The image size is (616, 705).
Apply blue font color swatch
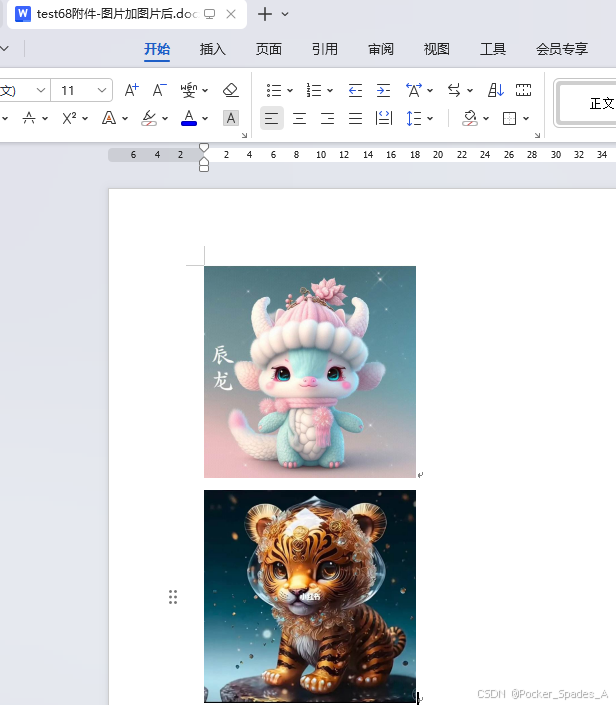[x=189, y=118]
